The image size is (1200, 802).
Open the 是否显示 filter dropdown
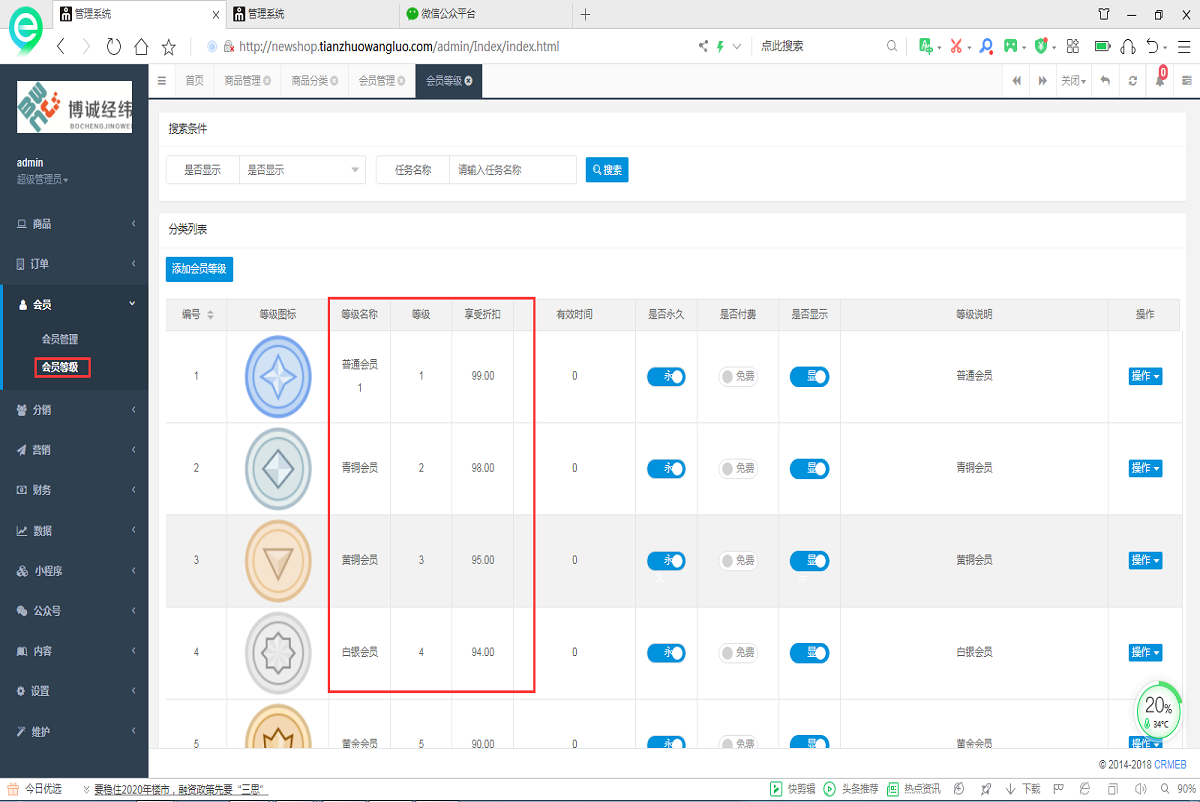tap(302, 170)
